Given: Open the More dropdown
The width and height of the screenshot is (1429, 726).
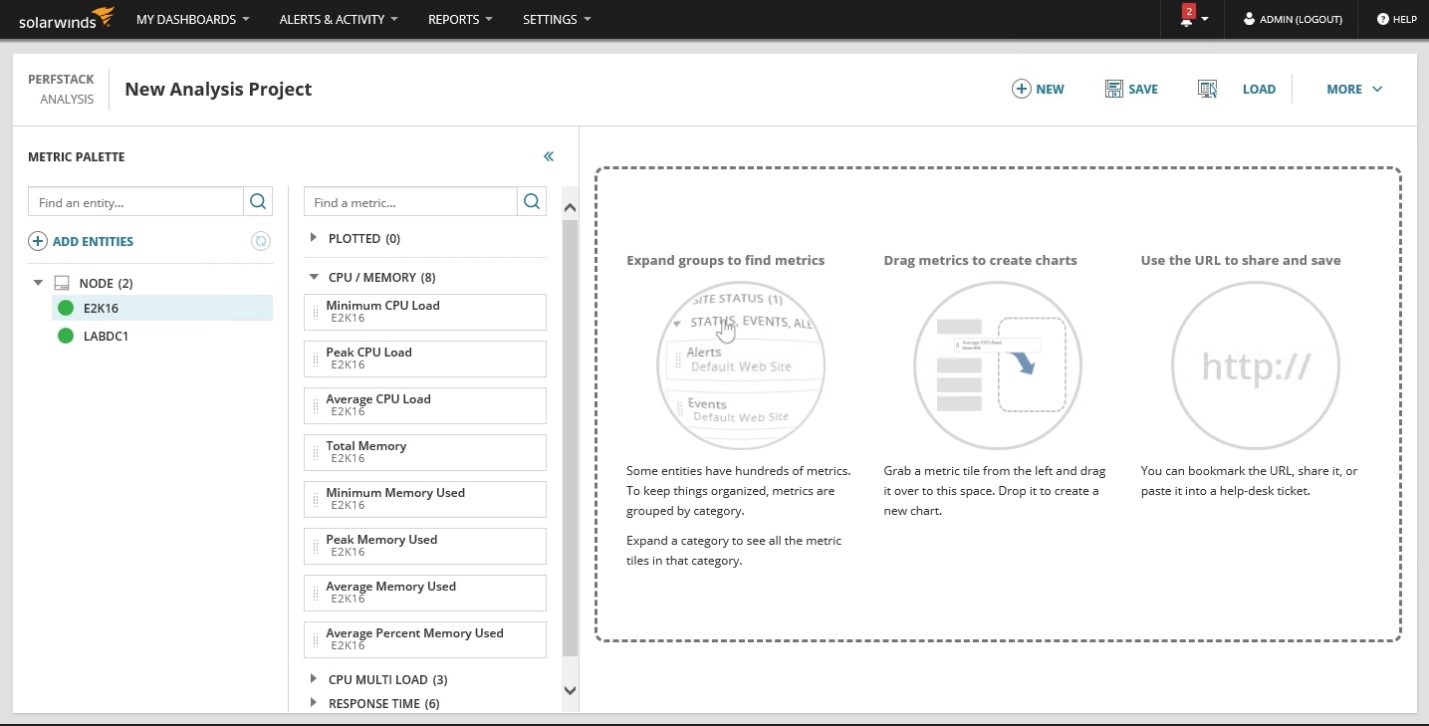Looking at the screenshot, I should click(x=1355, y=89).
